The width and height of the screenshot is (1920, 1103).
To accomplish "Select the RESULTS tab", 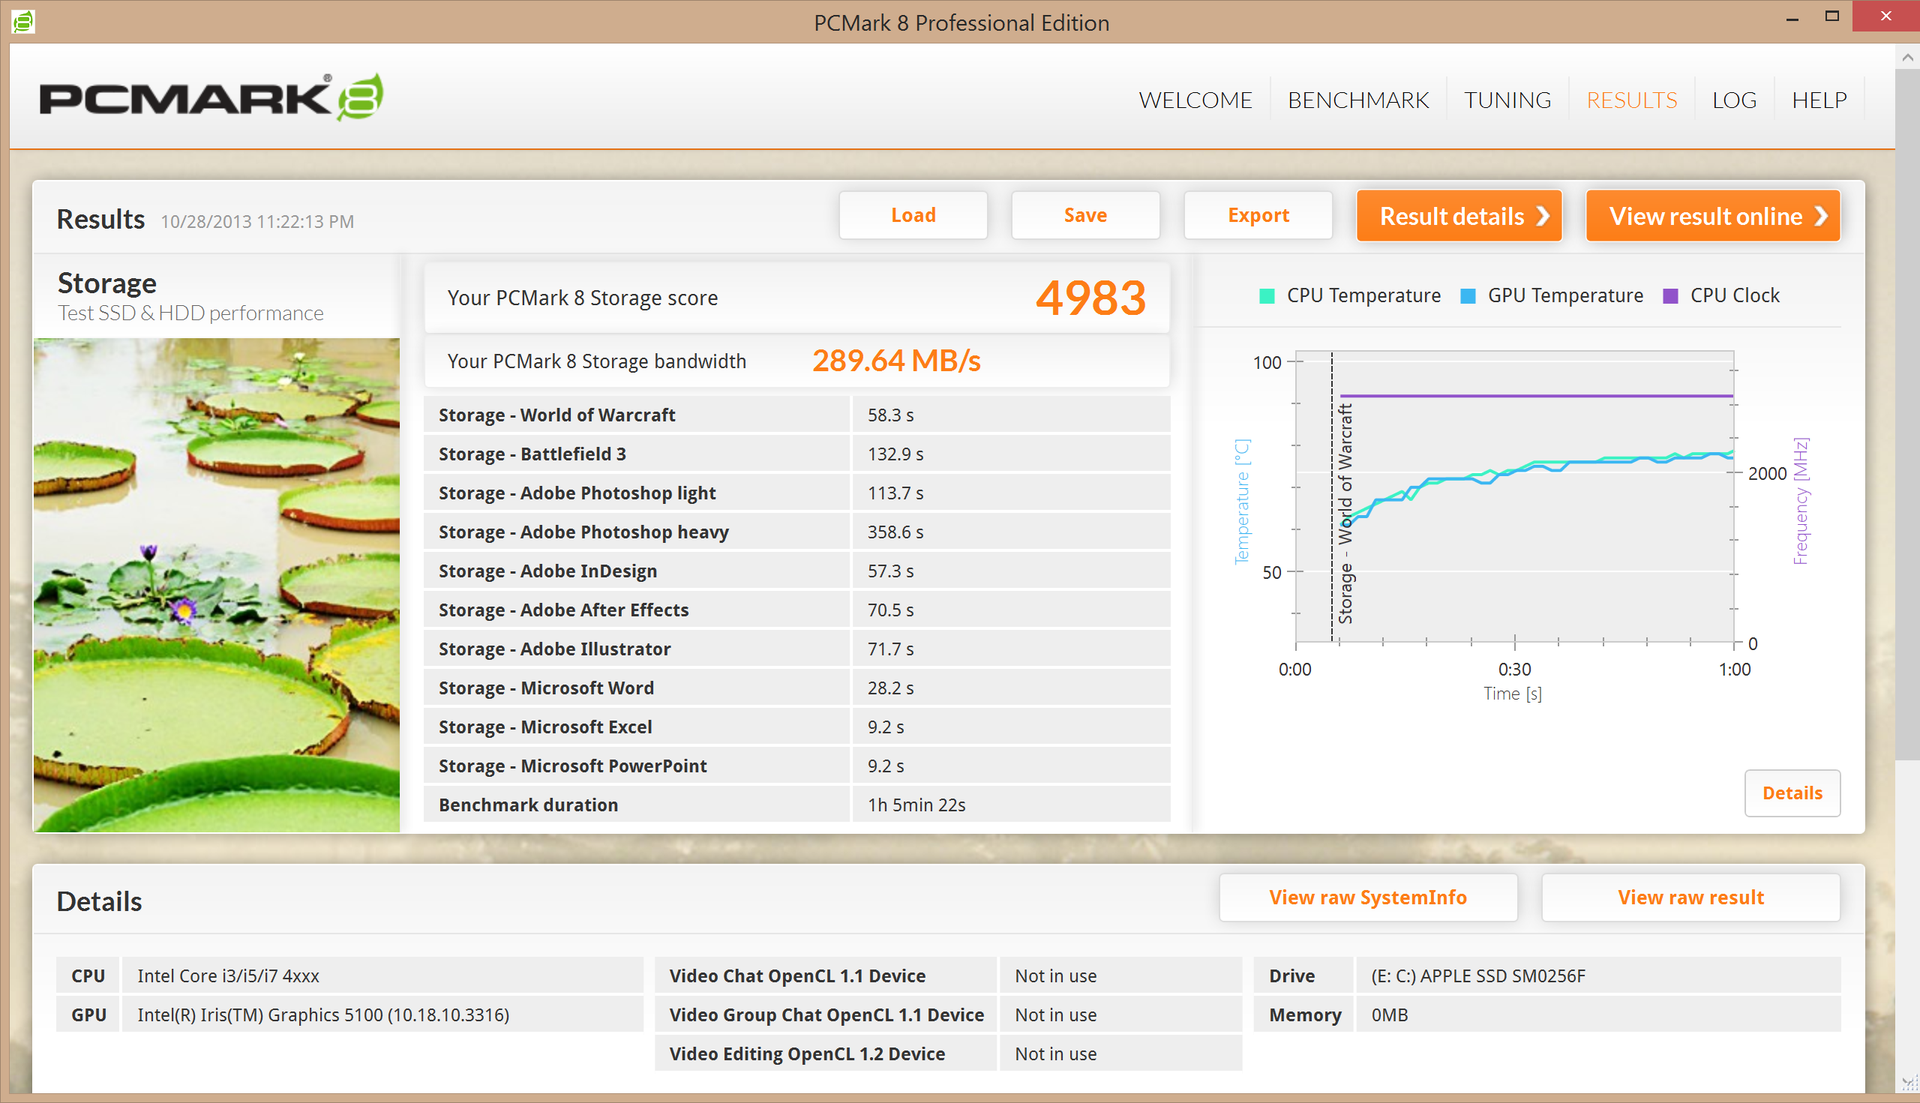I will tap(1632, 100).
